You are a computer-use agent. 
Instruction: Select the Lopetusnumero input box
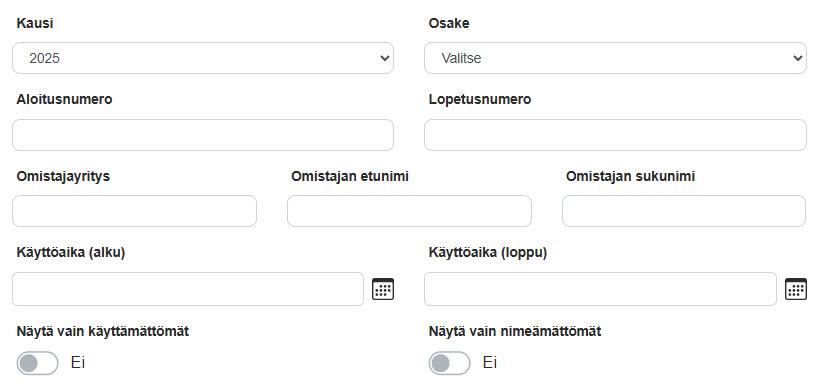tap(615, 135)
